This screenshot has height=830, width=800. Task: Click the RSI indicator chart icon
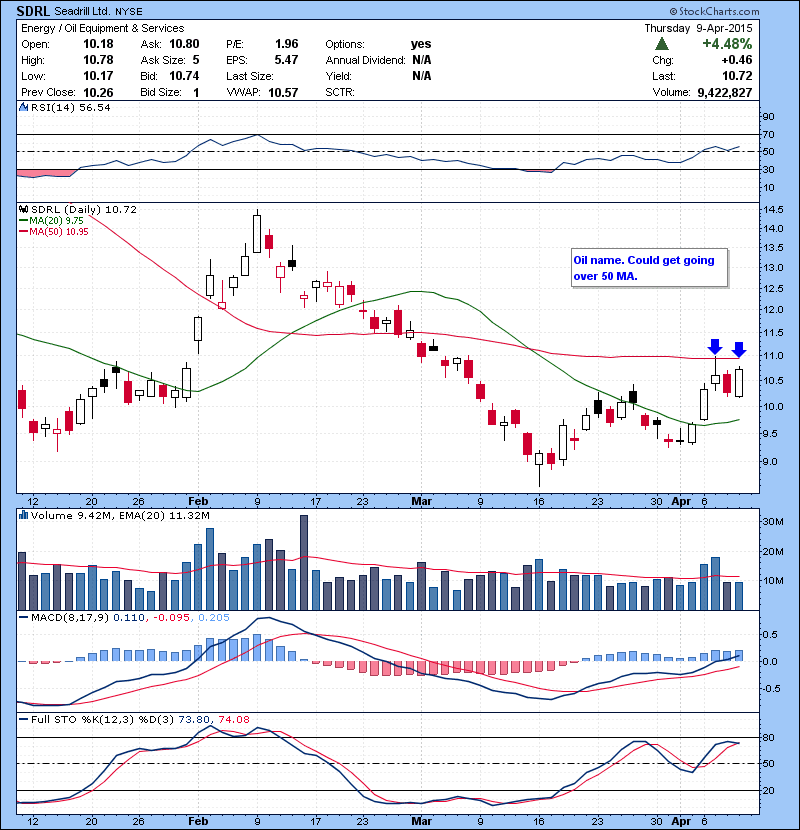[x=24, y=107]
